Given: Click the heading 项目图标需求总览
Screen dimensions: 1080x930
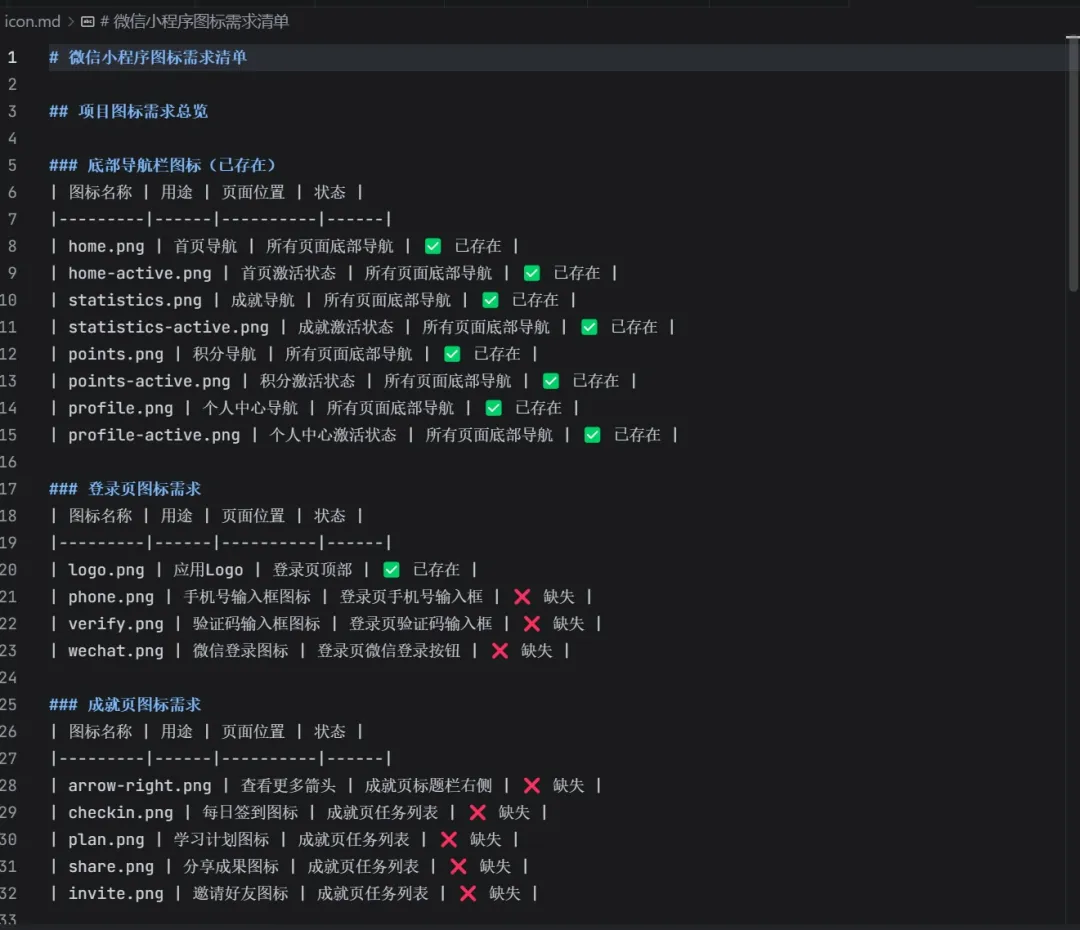Looking at the screenshot, I should click(x=143, y=111).
